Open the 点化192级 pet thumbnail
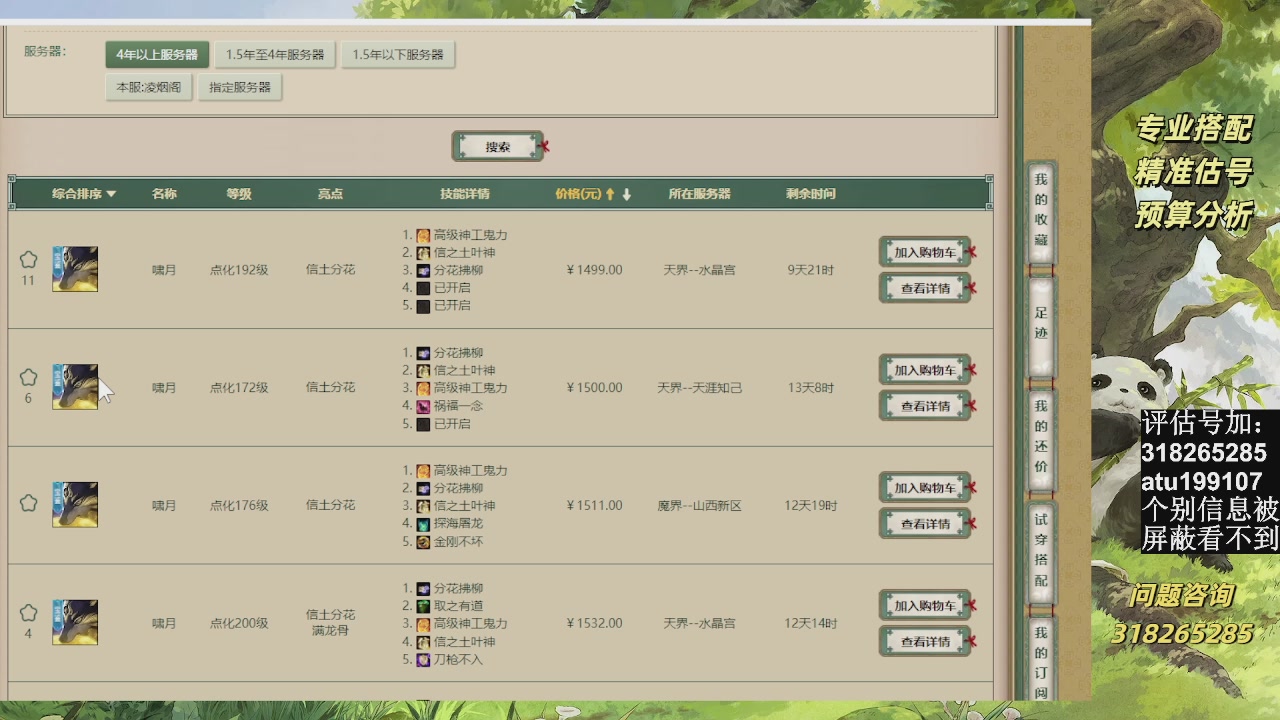The height and width of the screenshot is (720, 1280). [75, 269]
